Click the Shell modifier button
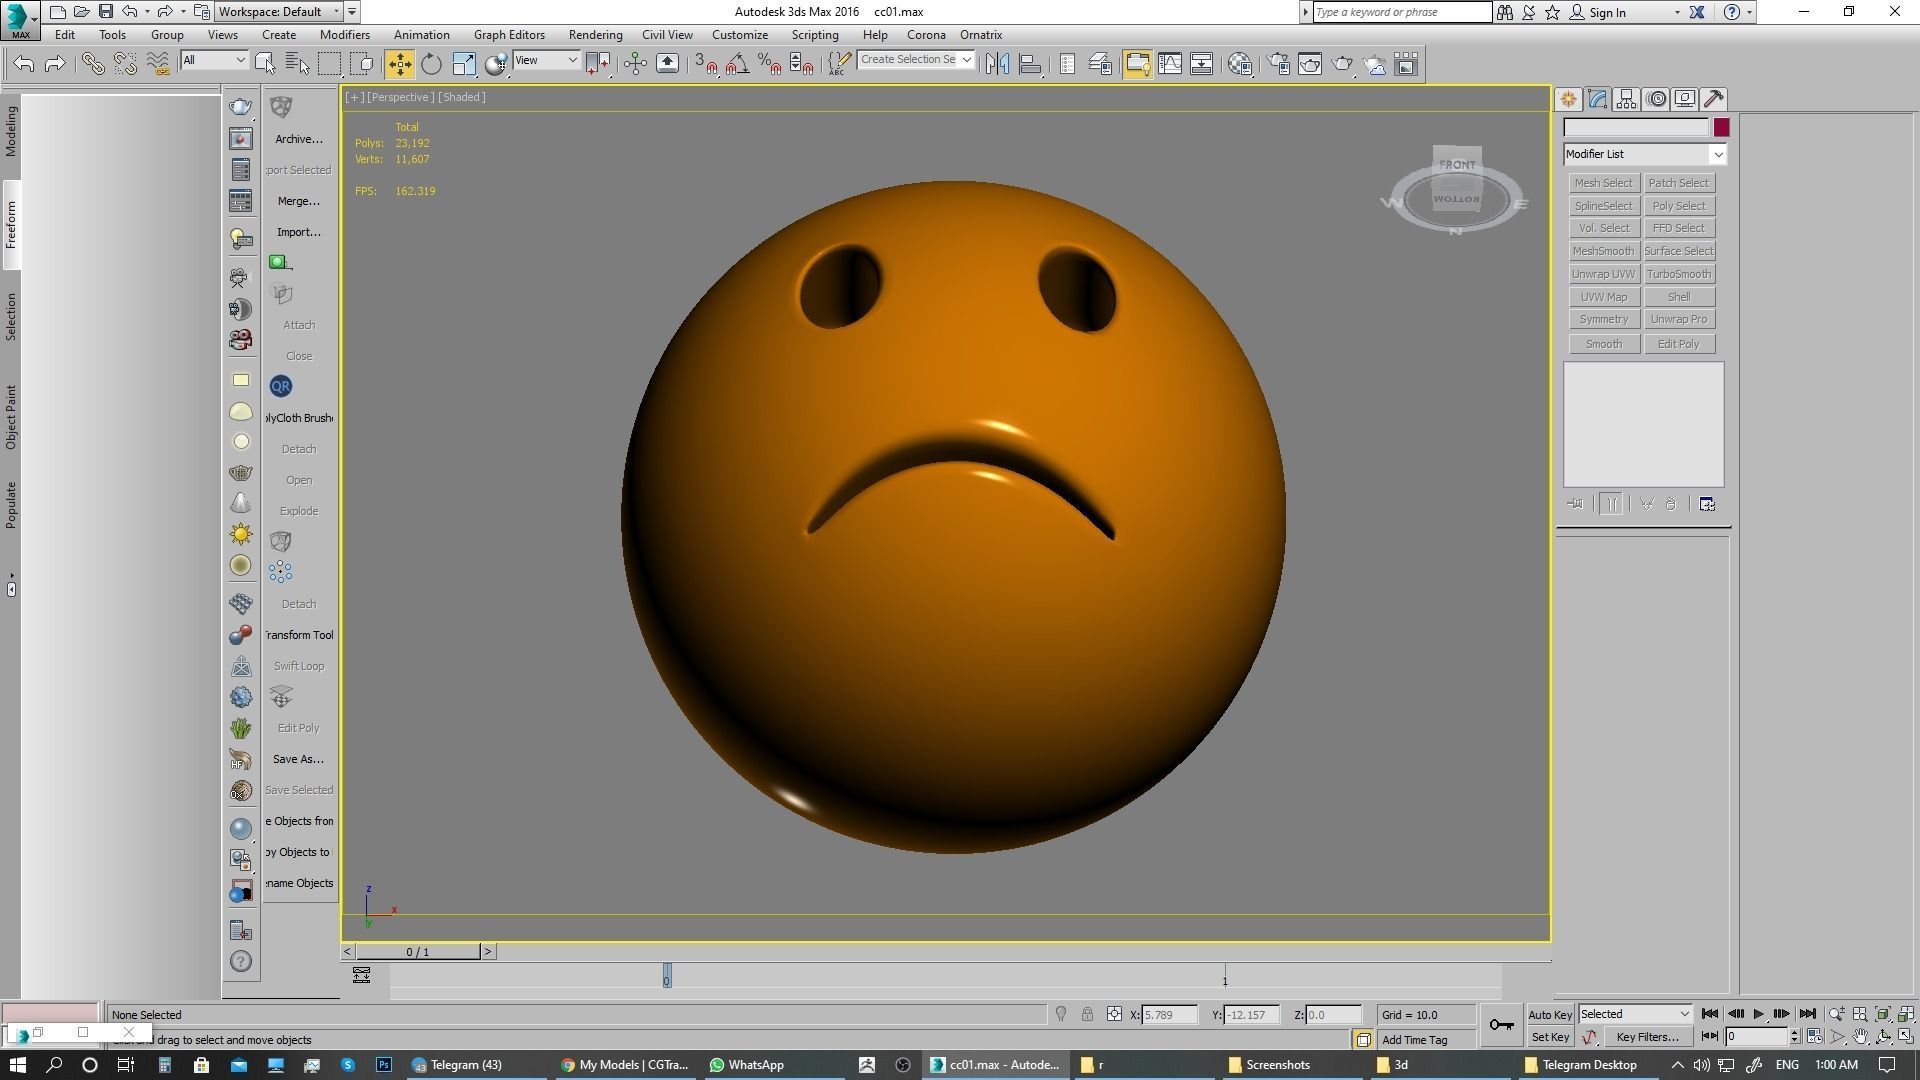The image size is (1920, 1080). click(1679, 297)
